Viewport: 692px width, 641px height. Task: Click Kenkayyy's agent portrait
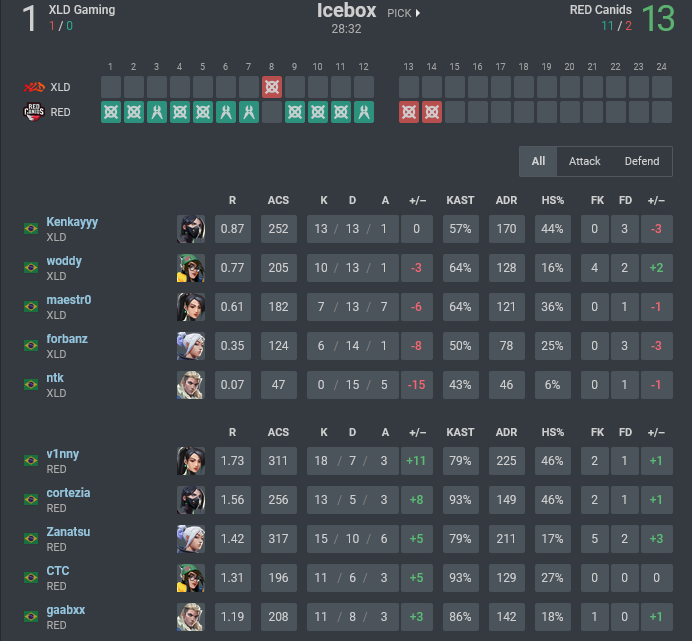coord(191,229)
